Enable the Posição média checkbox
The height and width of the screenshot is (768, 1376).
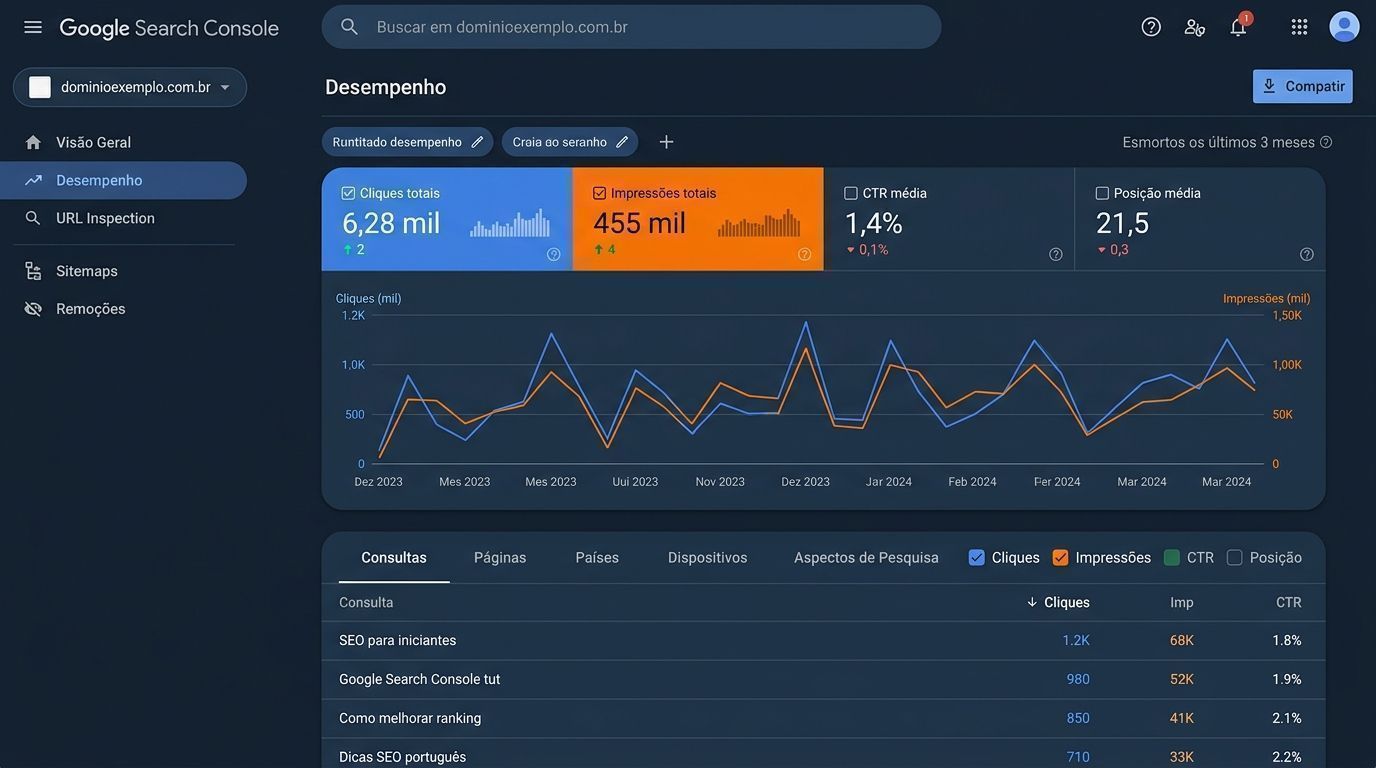pyautogui.click(x=1102, y=193)
